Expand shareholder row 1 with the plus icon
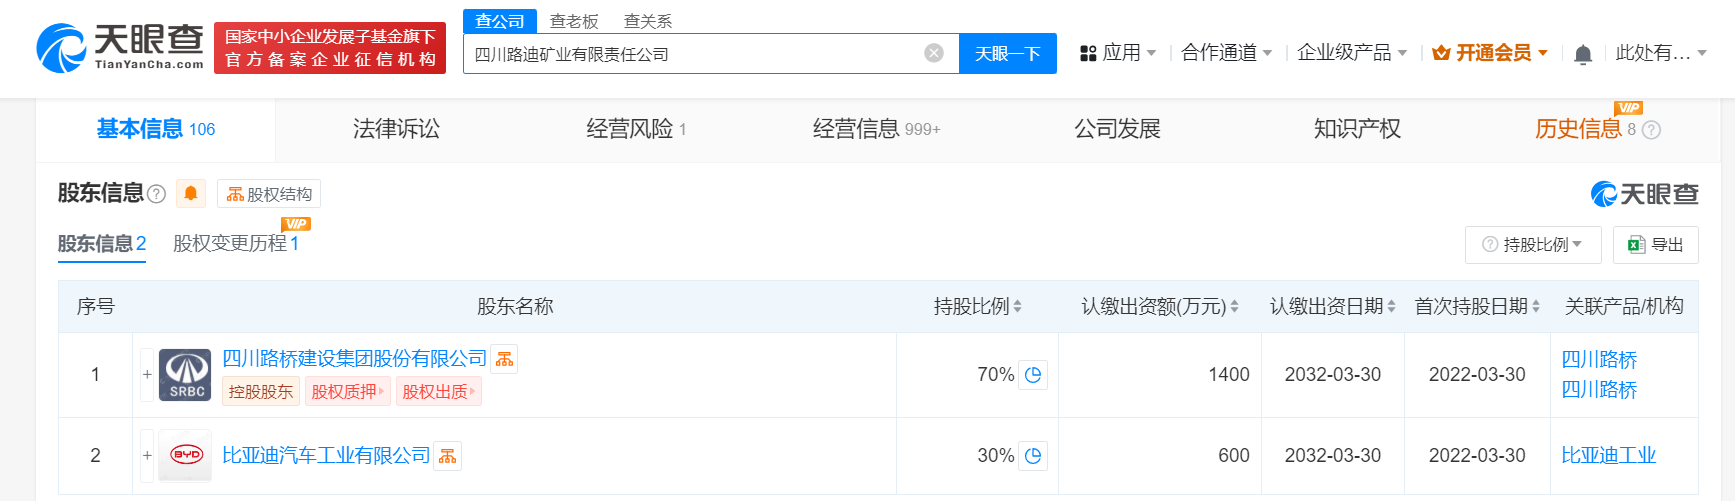This screenshot has height=501, width=1735. 147,375
